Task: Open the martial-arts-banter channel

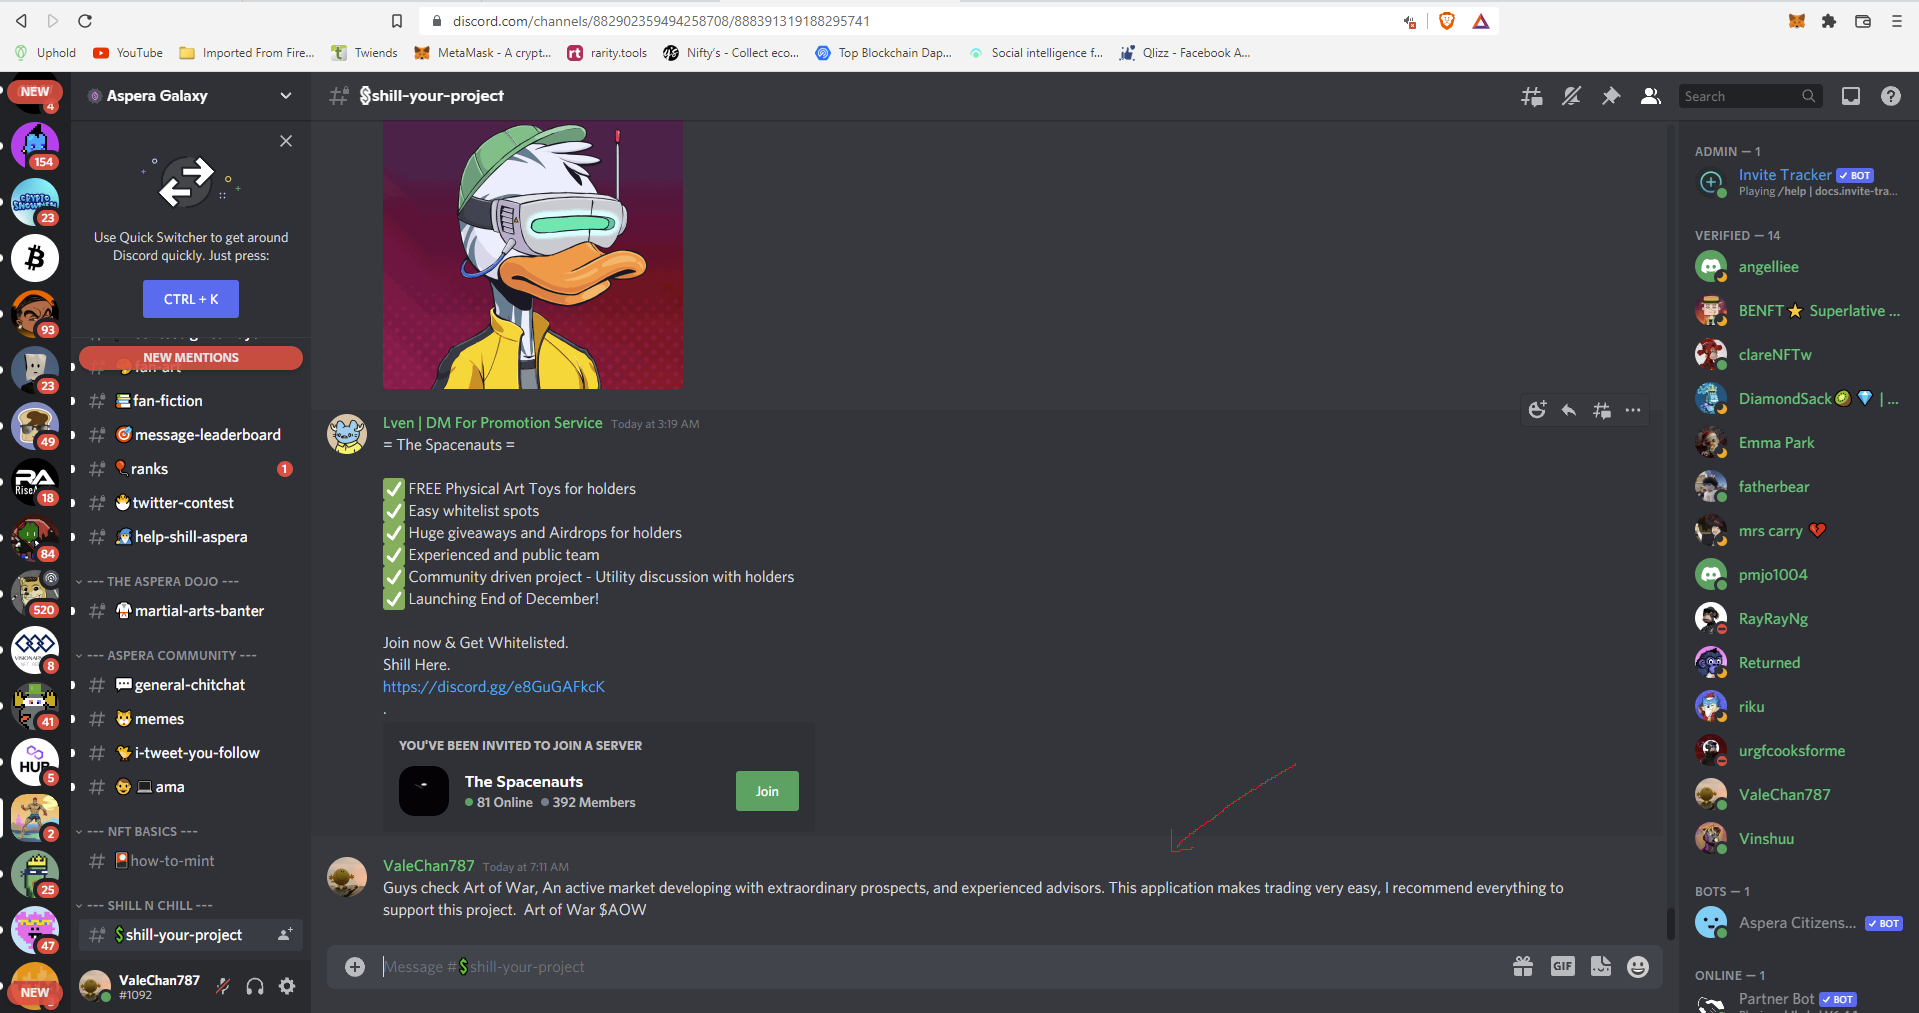Action: [x=191, y=611]
